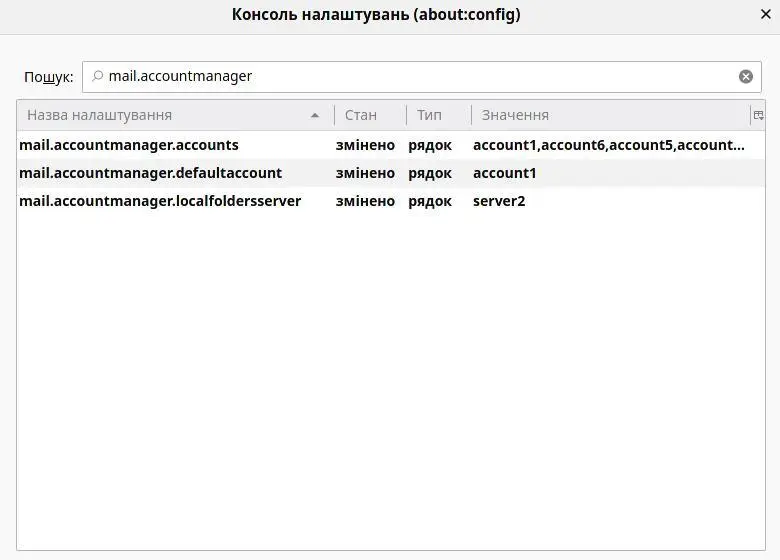Sort by the Назва налаштування column header
This screenshot has height=560, width=780.
click(176, 115)
